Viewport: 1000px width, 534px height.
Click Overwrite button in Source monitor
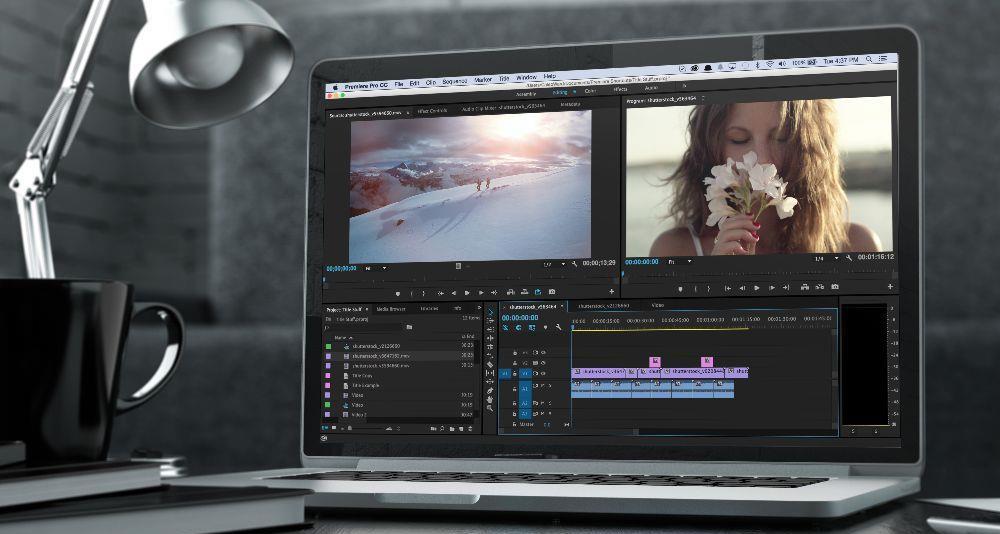pyautogui.click(x=525, y=292)
